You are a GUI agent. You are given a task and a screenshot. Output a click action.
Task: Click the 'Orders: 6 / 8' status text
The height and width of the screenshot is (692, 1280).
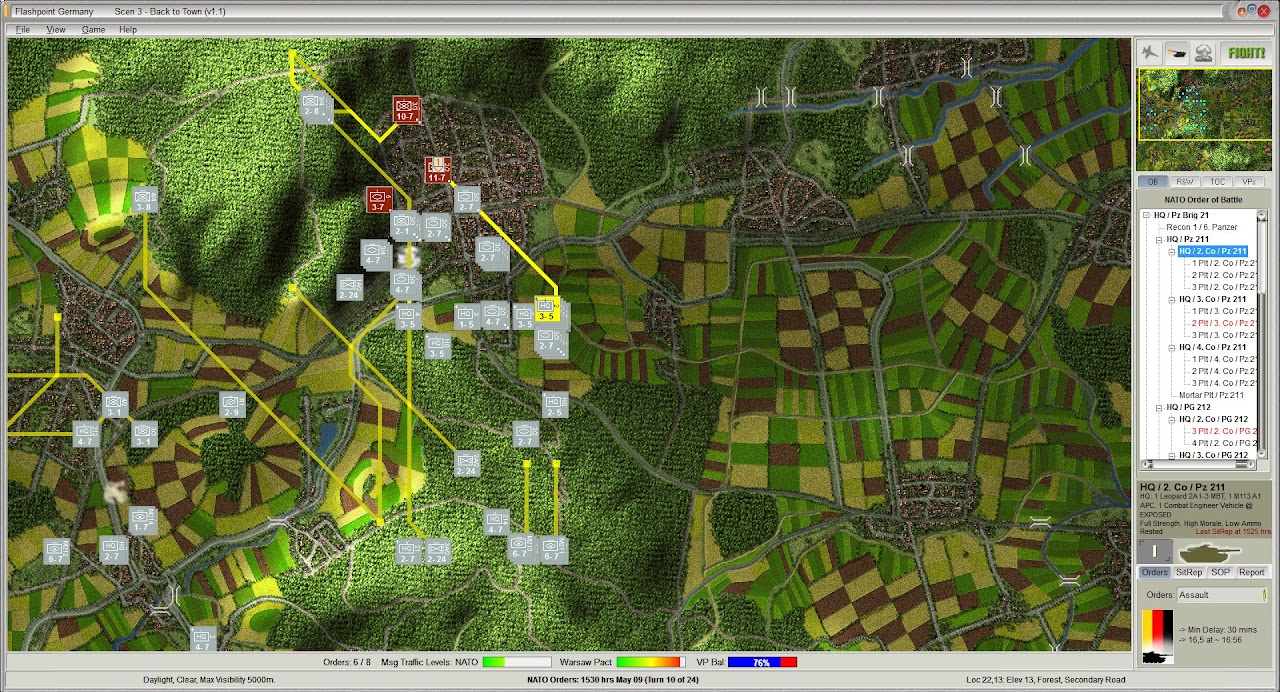(347, 662)
